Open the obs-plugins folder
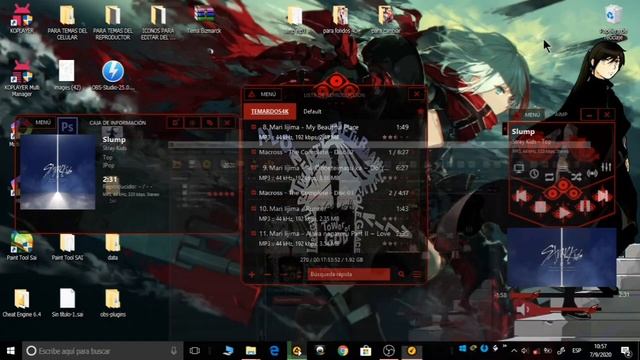The image size is (640, 360). [x=113, y=302]
